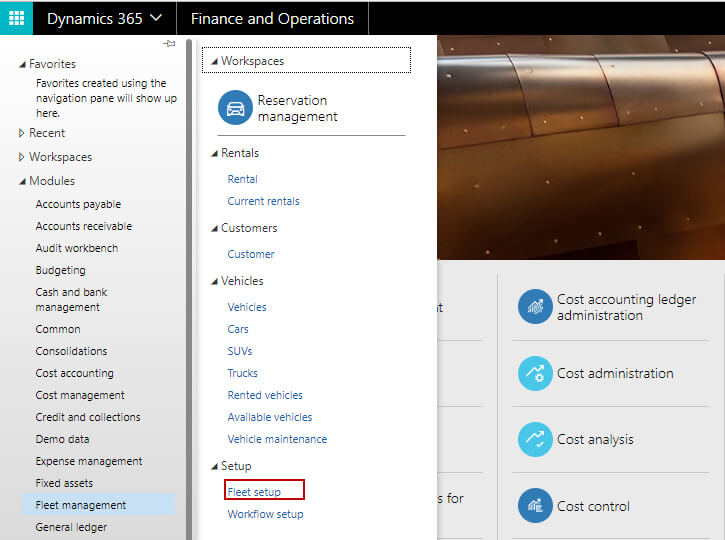Screen dimensions: 725x540
Task: Expand the Recent section
Action: click(21, 133)
